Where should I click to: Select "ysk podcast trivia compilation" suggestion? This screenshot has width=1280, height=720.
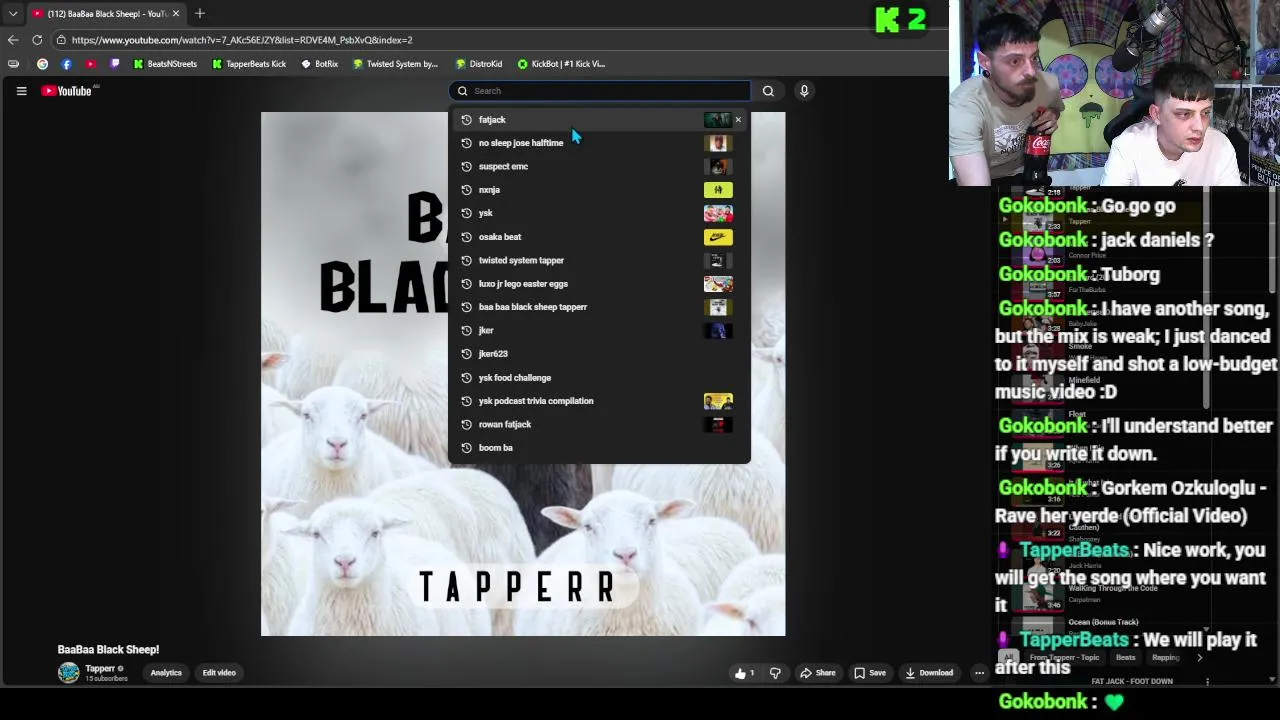[599, 401]
